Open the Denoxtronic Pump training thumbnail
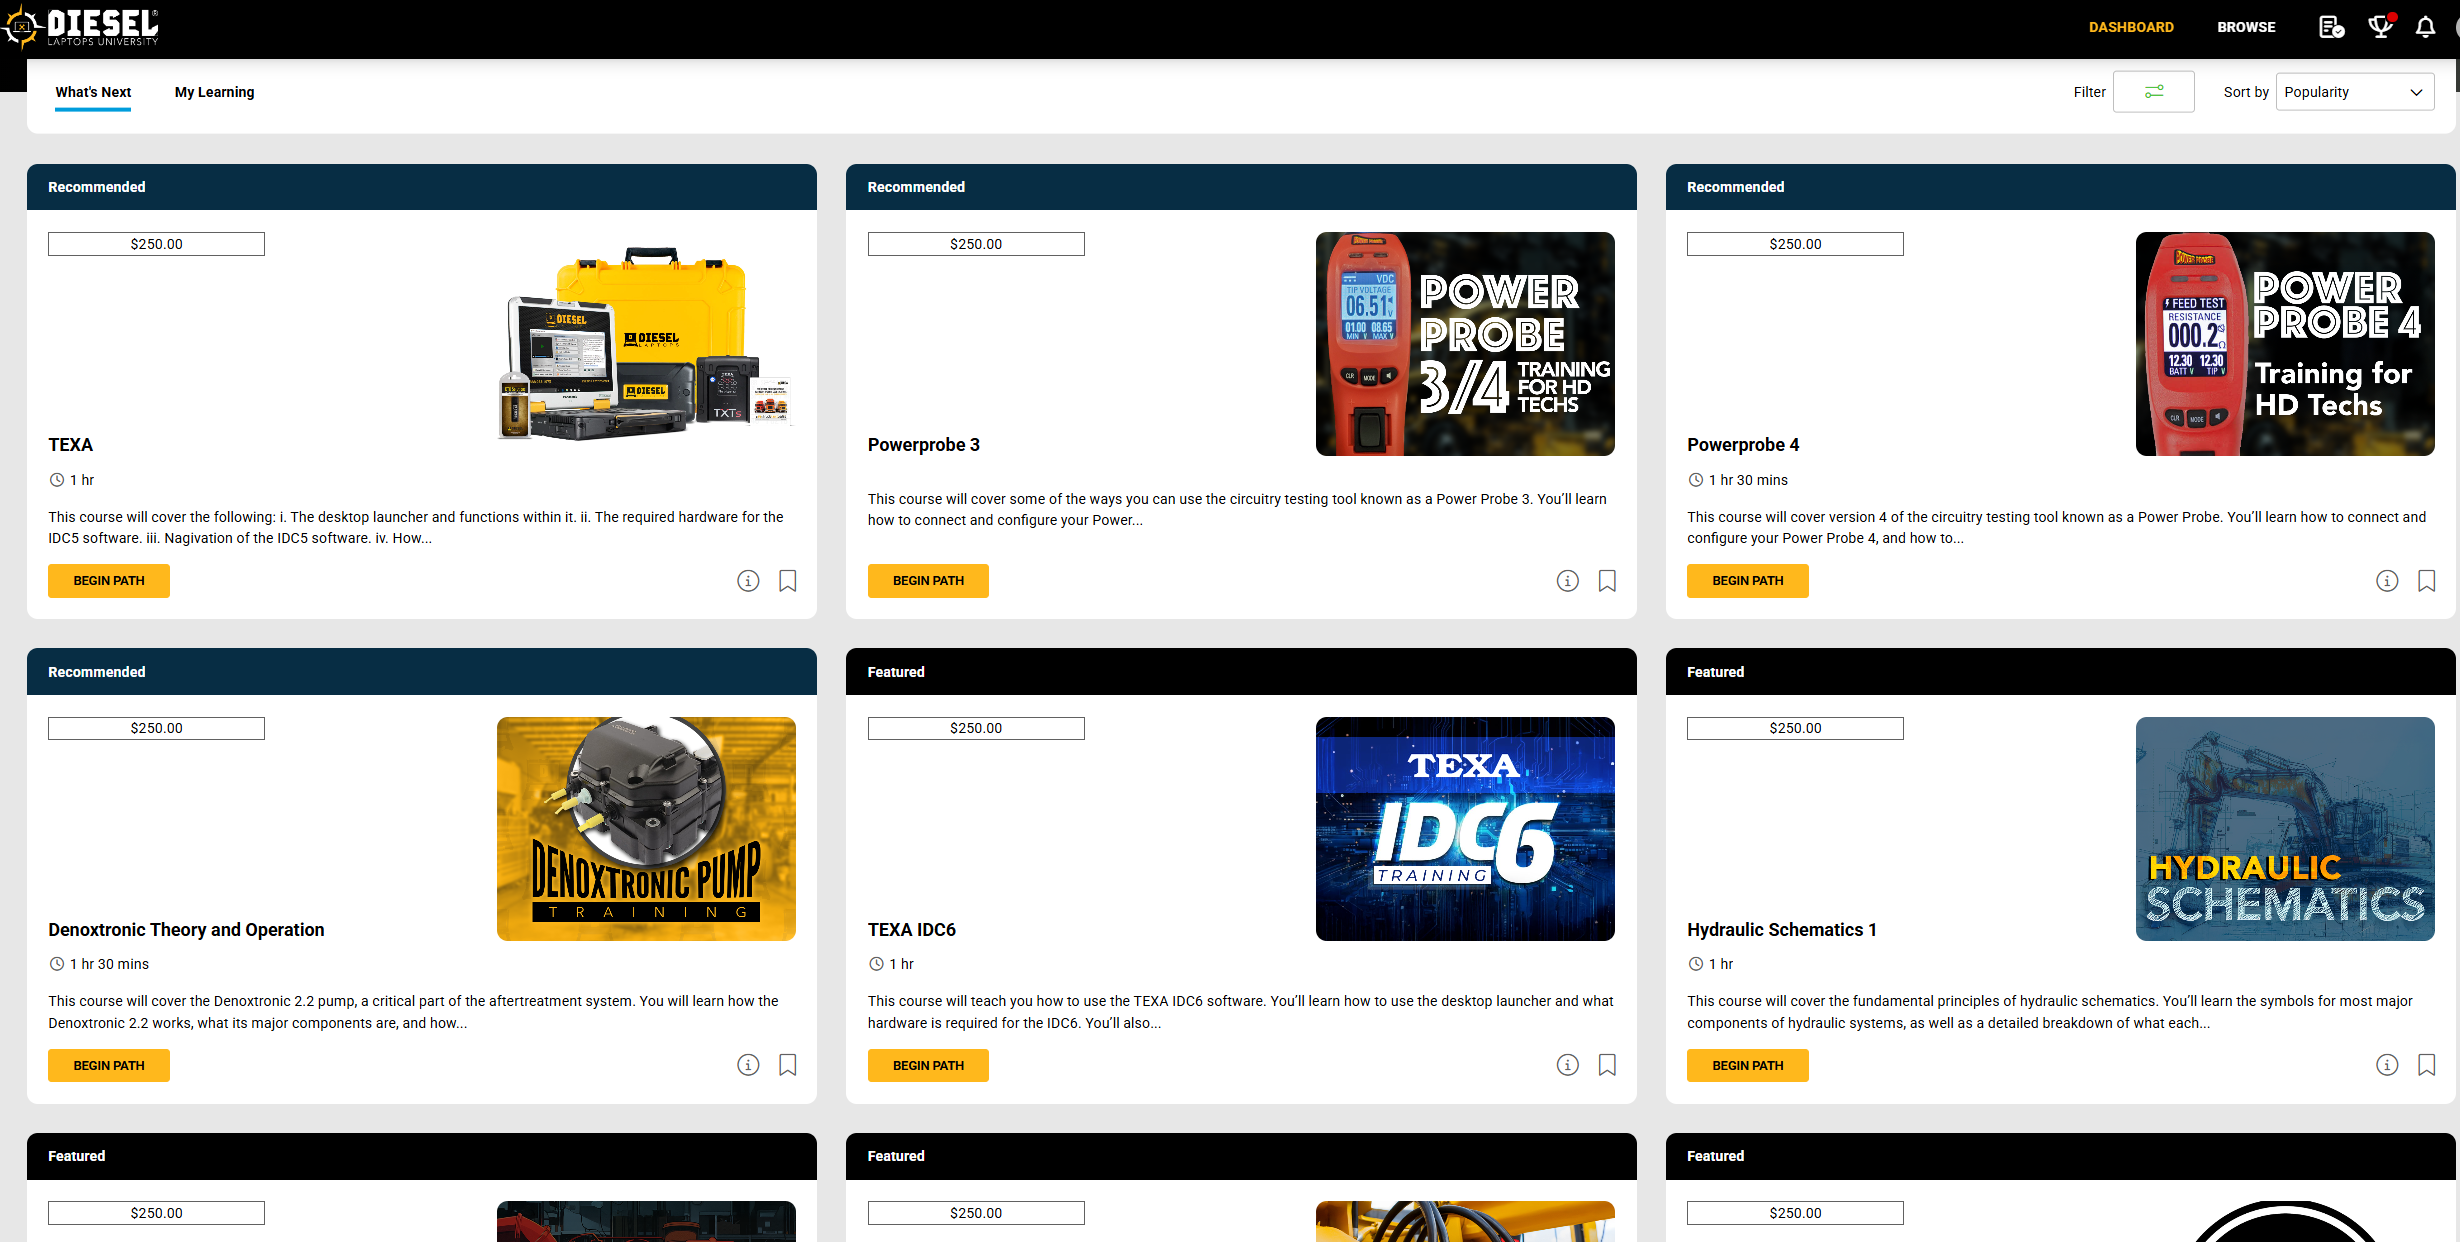The width and height of the screenshot is (2460, 1242). tap(646, 829)
